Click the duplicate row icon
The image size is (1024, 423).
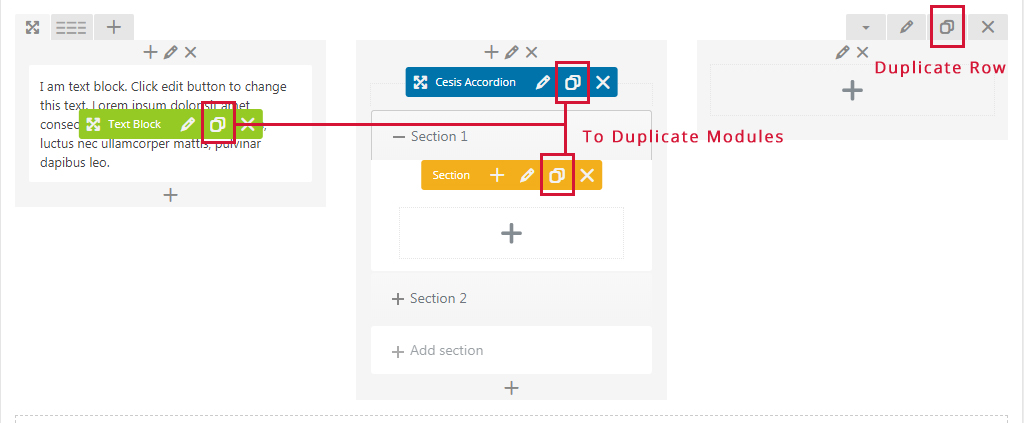(x=947, y=27)
